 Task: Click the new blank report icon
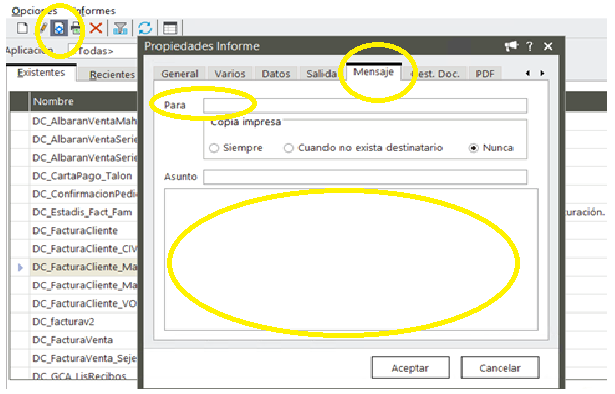coord(22,28)
